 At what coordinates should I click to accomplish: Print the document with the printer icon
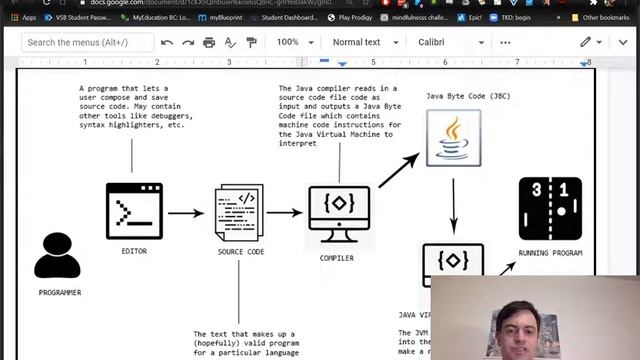(x=209, y=42)
